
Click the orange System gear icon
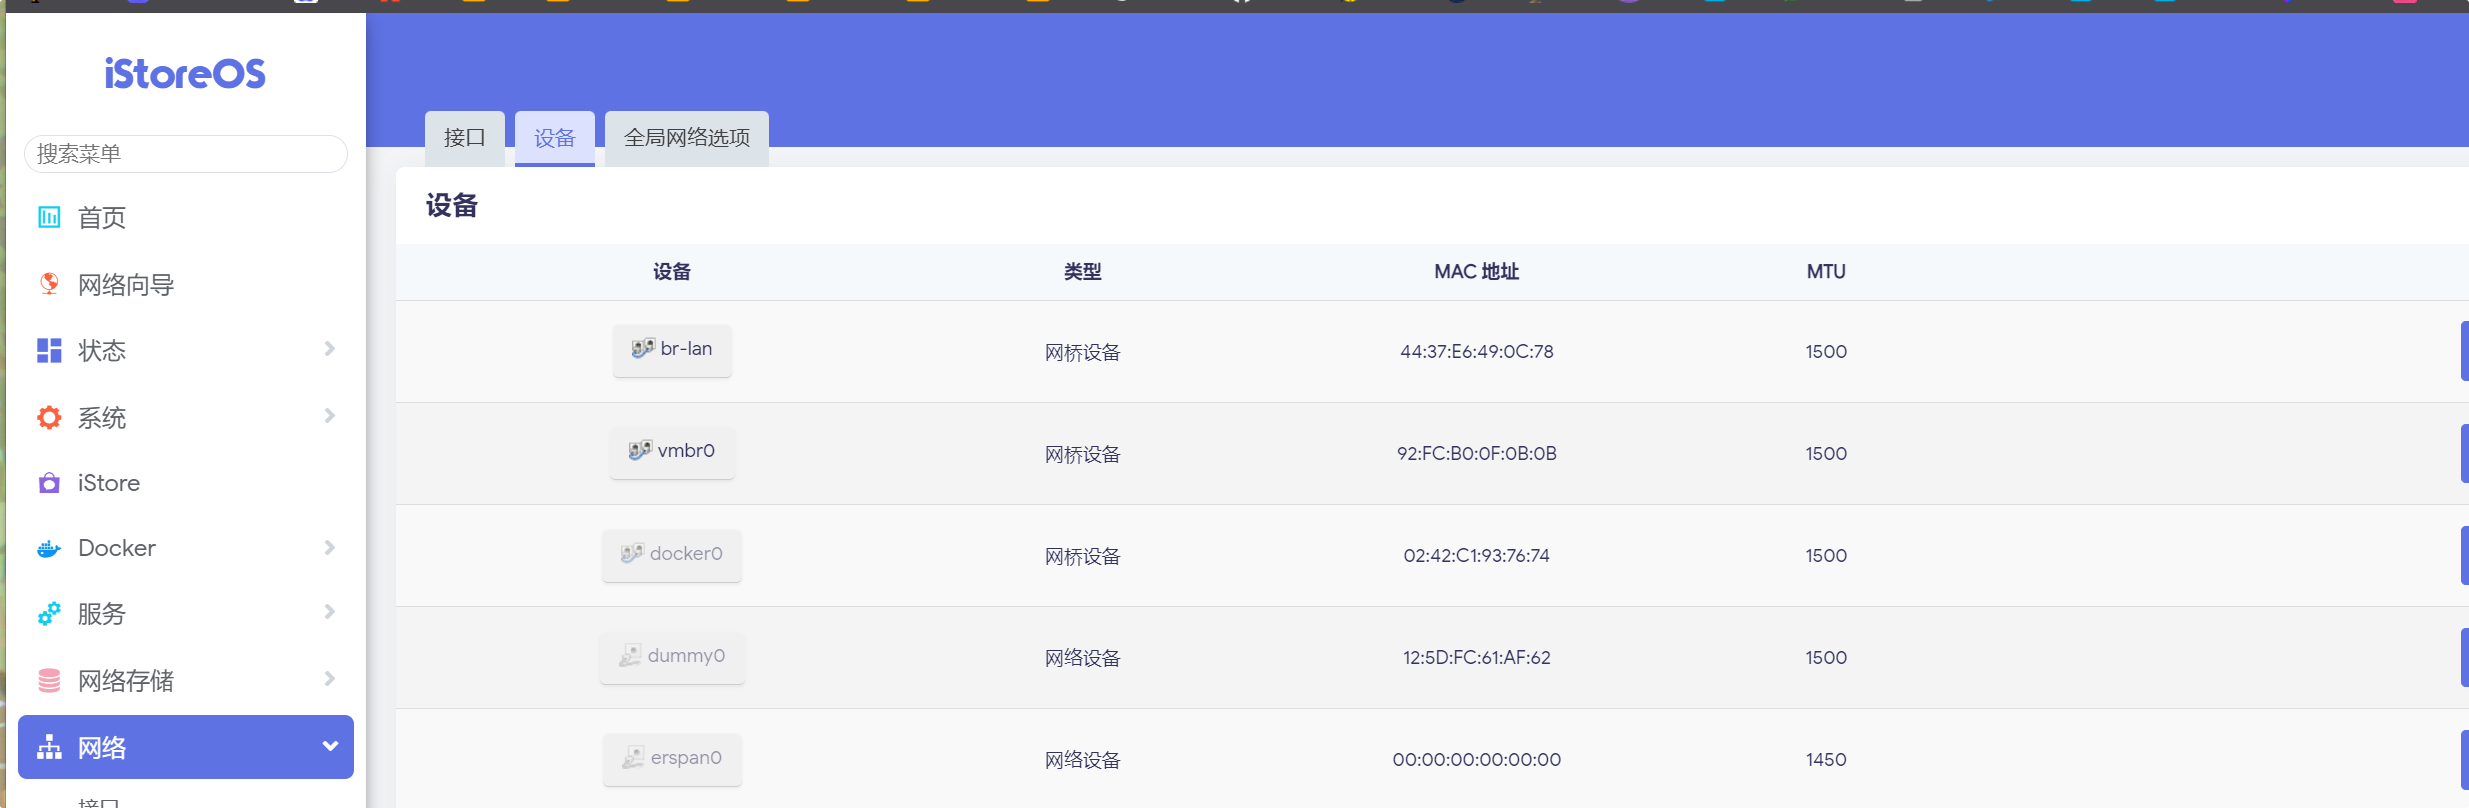(49, 417)
